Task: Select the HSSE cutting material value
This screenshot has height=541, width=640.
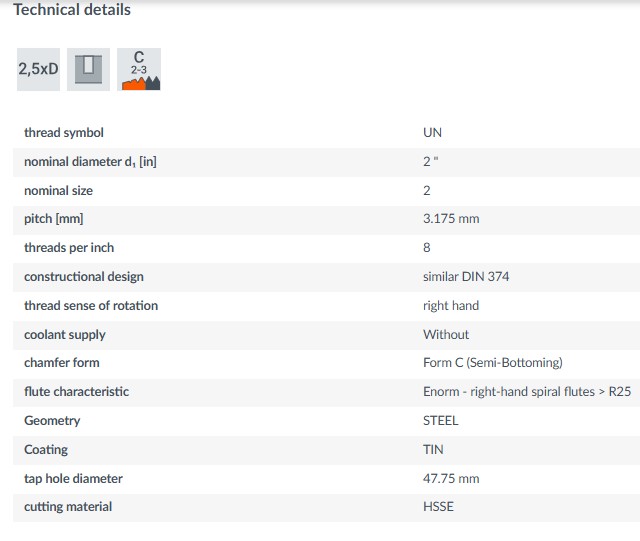Action: pos(438,507)
